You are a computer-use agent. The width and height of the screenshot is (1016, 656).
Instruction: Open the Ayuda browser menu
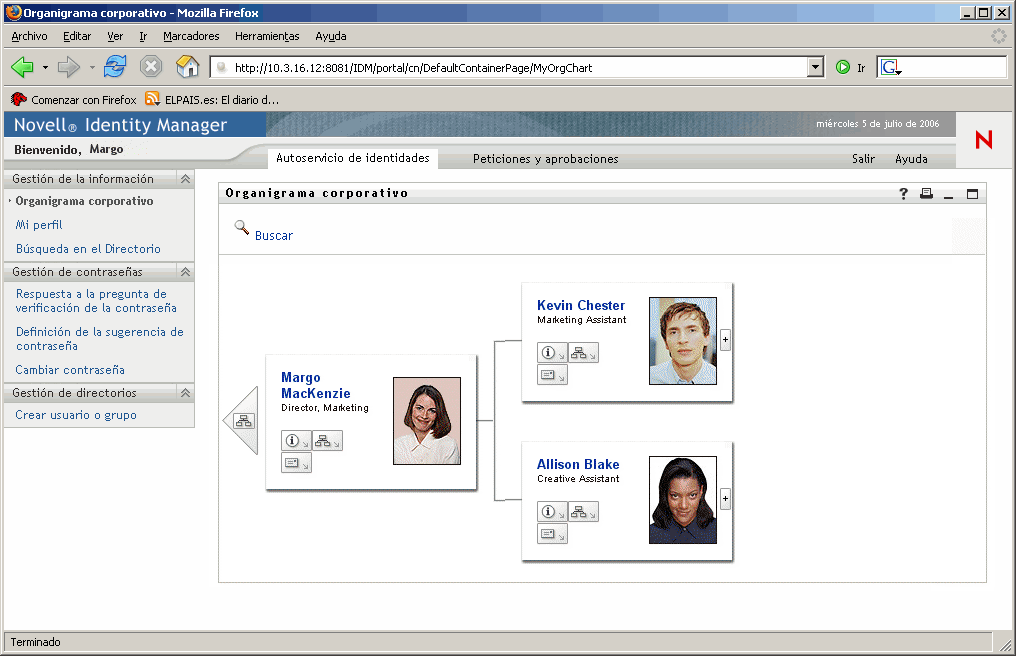330,36
